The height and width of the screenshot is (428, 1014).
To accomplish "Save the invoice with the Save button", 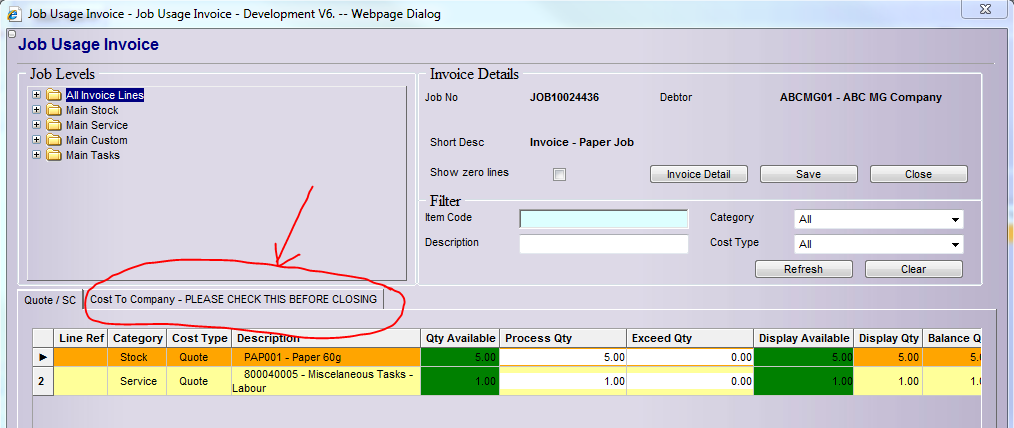I will click(x=808, y=174).
